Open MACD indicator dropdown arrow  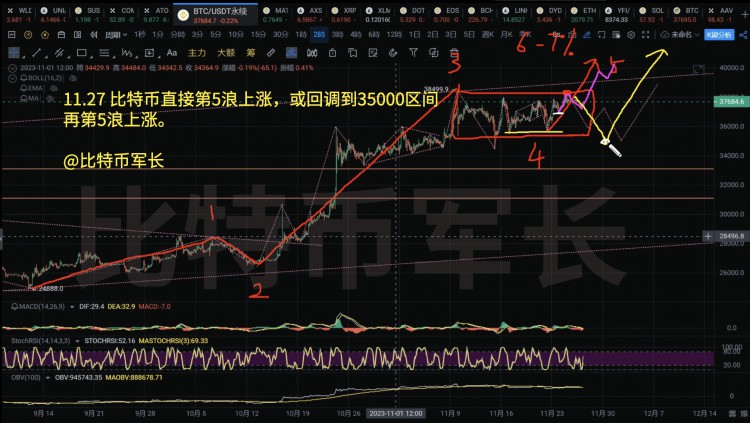[72, 307]
